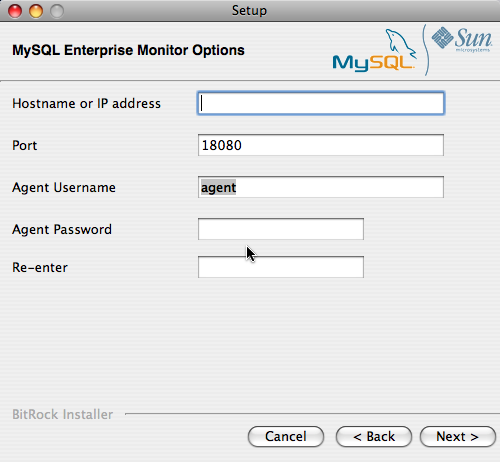The height and width of the screenshot is (462, 500).
Task: Proceed with the Next > button
Action: coord(458,436)
